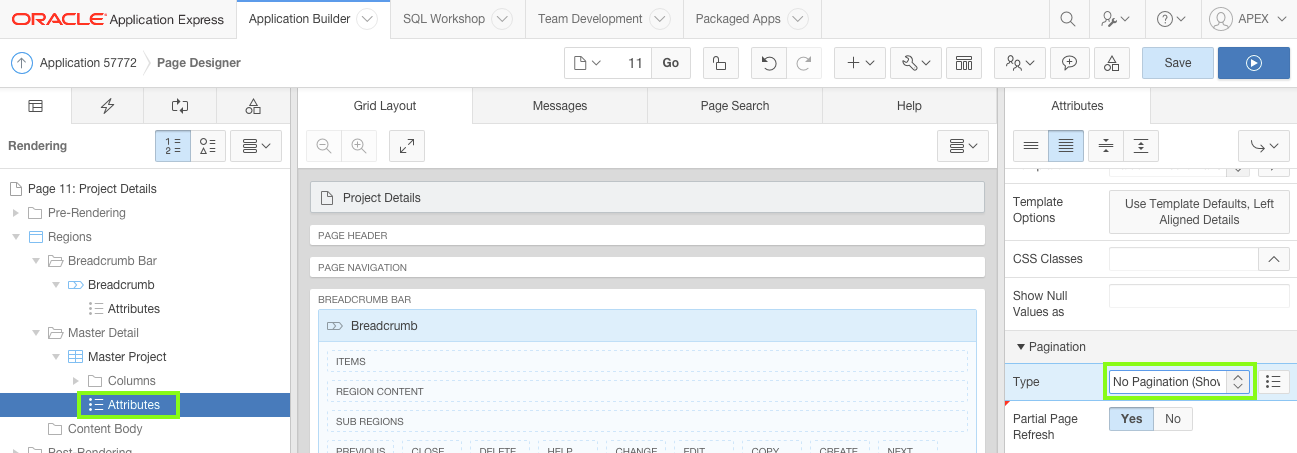Screen dimensions: 1297x453
Task: Run the page with the play button
Action: pos(1253,62)
